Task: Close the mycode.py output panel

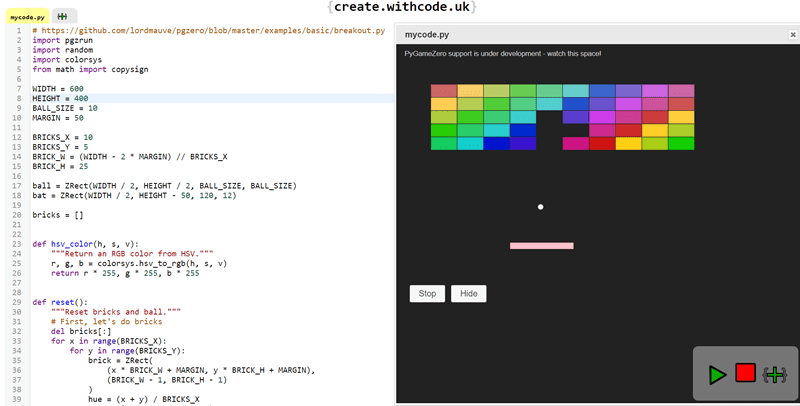Action: tap(792, 35)
